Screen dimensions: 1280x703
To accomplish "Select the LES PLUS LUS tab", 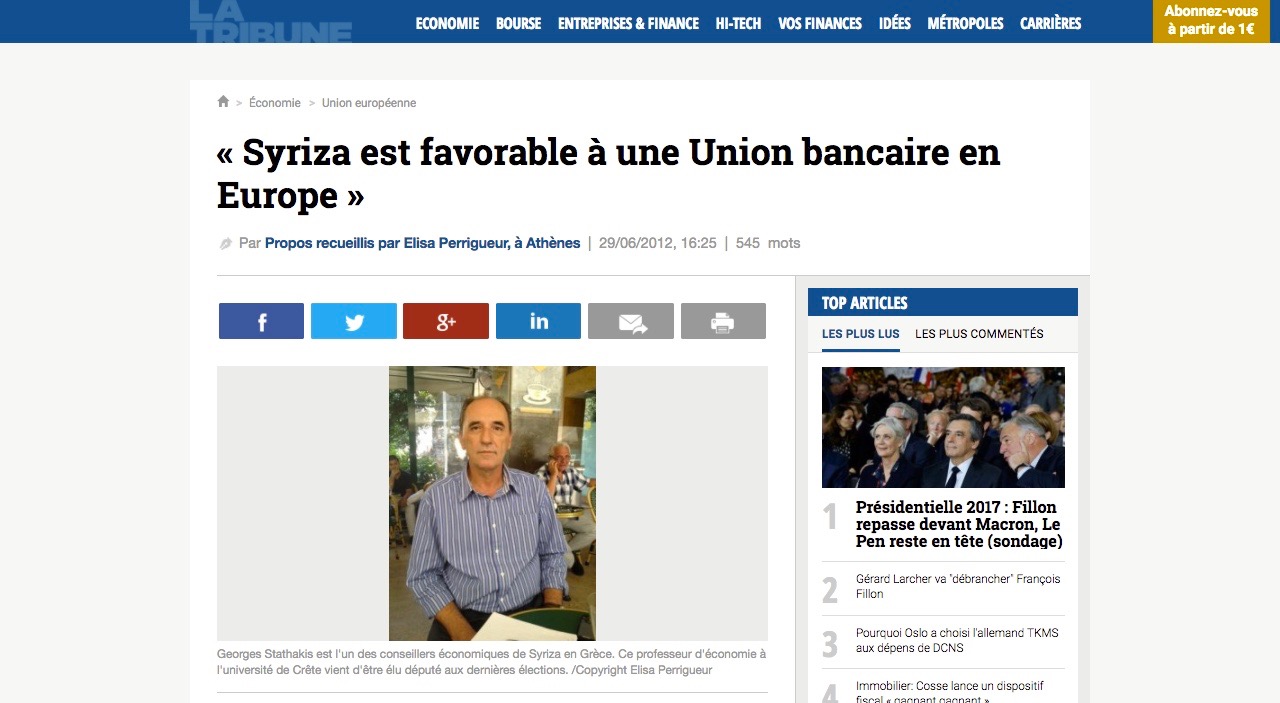I will coord(861,334).
